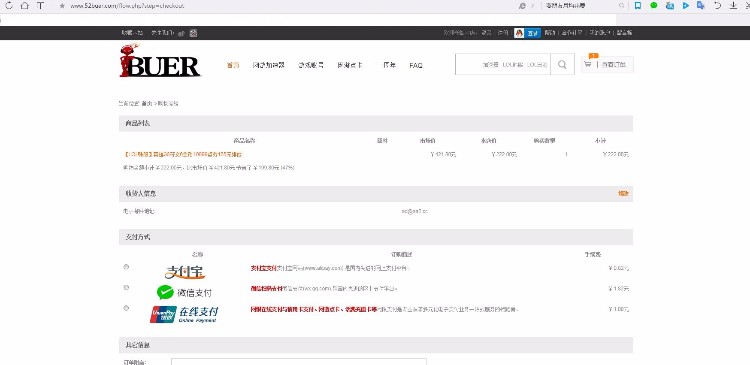Click the QR code icon in top bar
Image resolution: width=750 pixels, height=365 pixels.
(x=193, y=33)
